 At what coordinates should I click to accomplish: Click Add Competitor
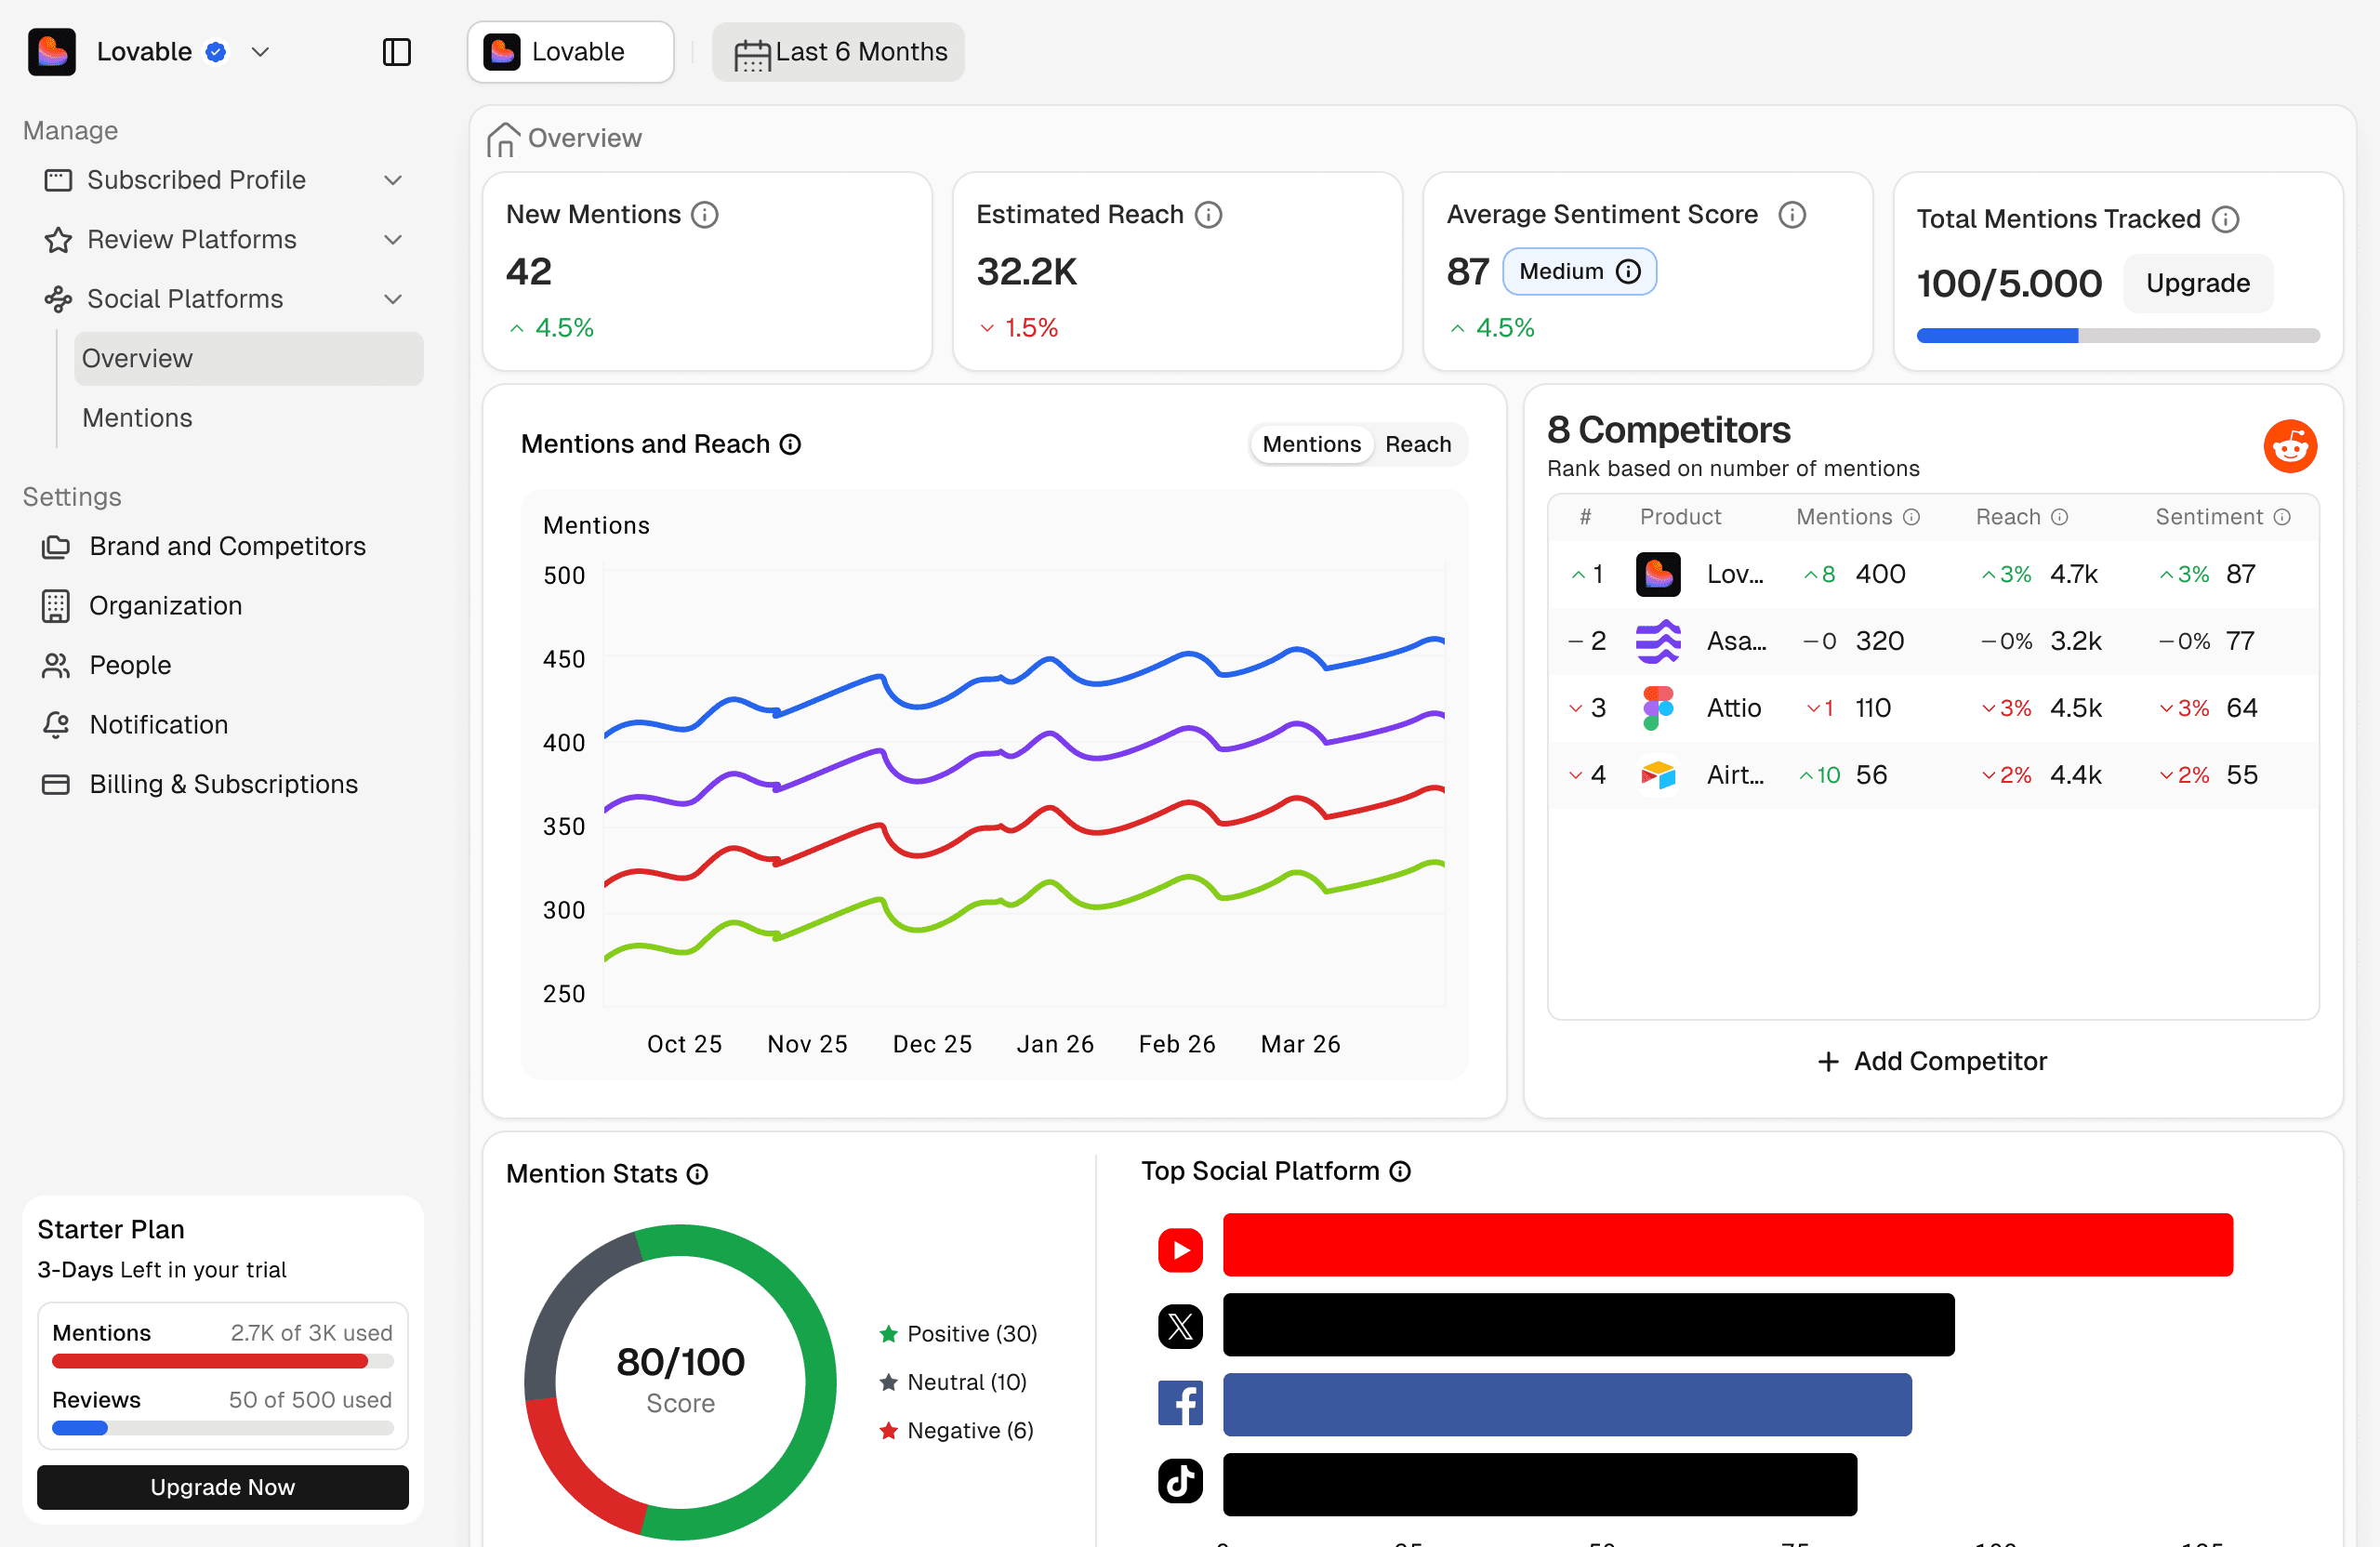[x=1932, y=1061]
